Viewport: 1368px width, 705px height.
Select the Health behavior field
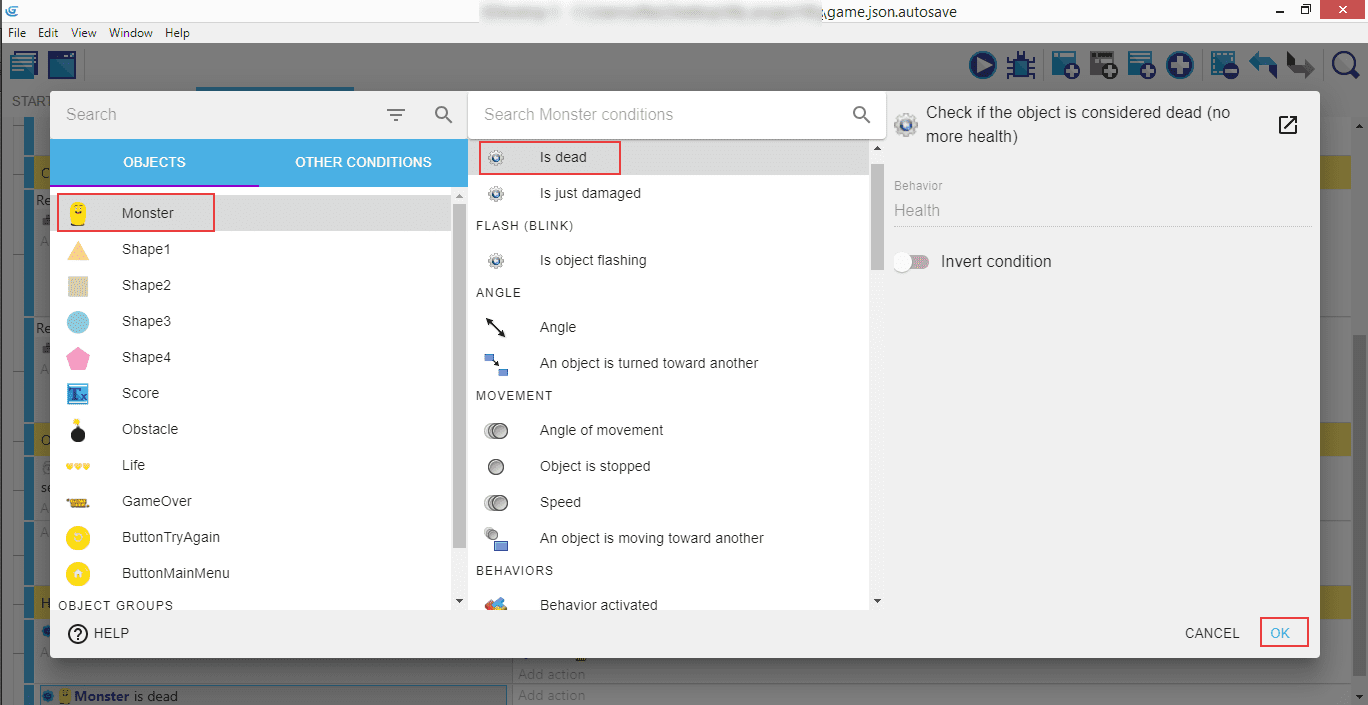[1100, 210]
